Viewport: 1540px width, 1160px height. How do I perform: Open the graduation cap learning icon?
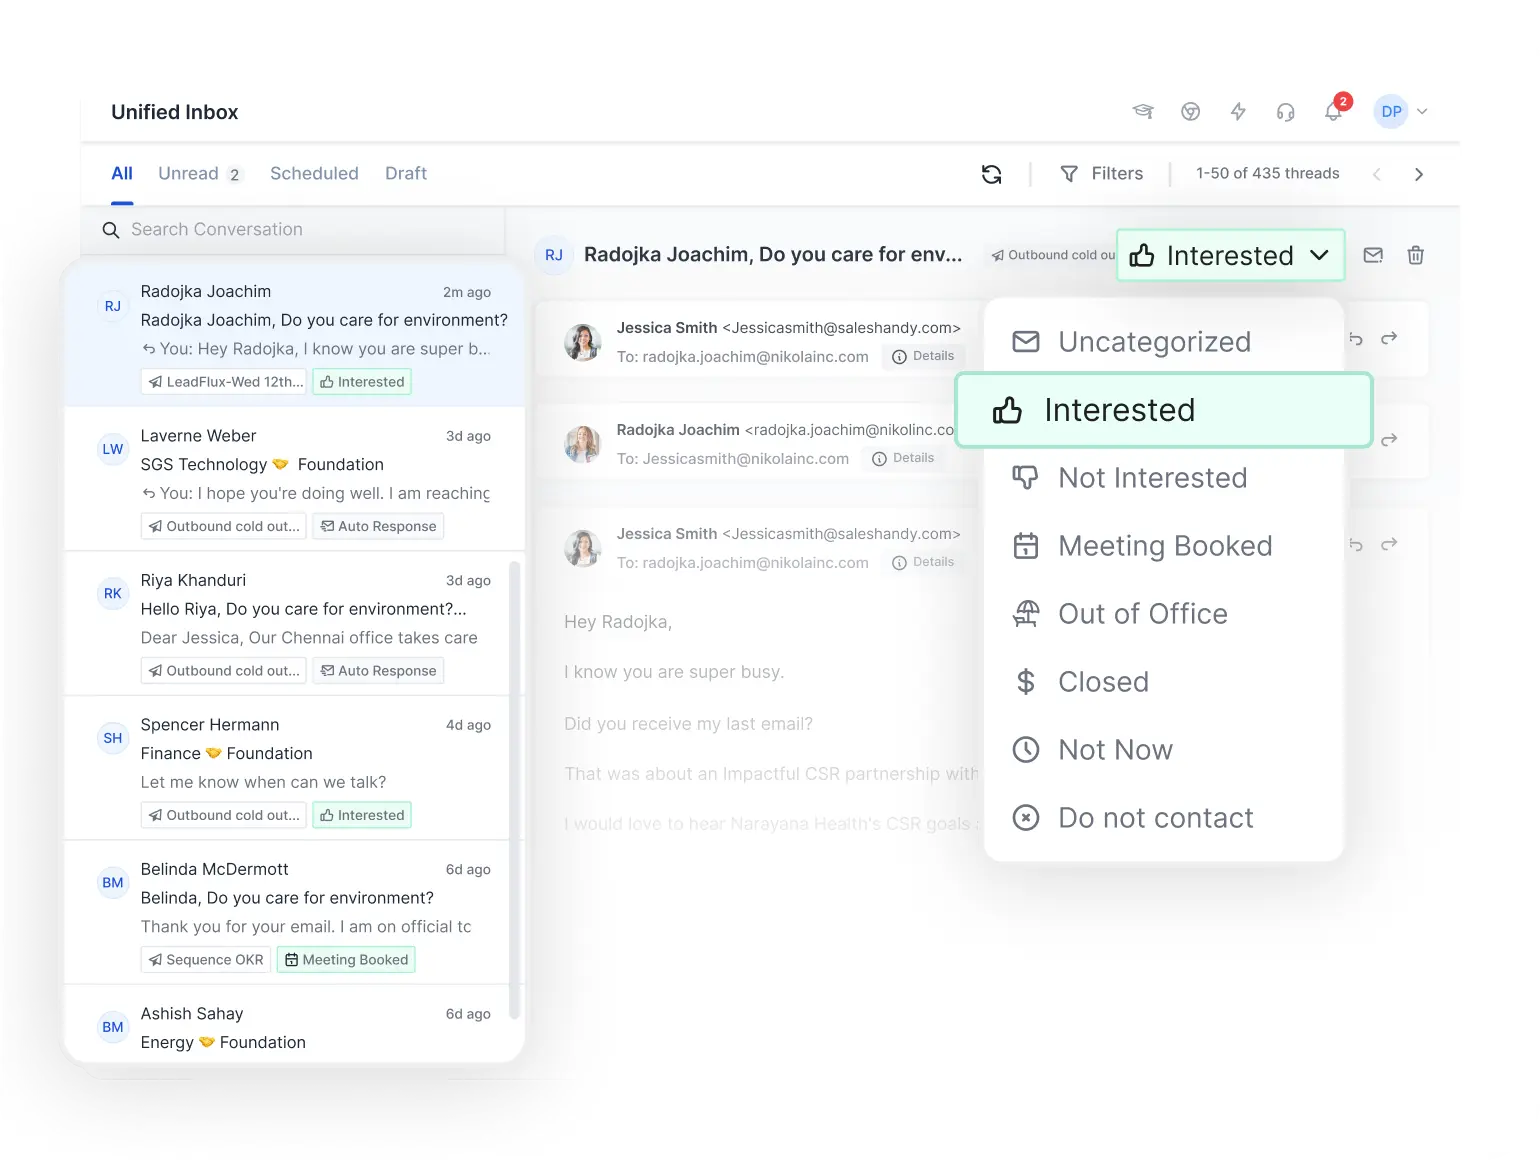click(x=1142, y=112)
